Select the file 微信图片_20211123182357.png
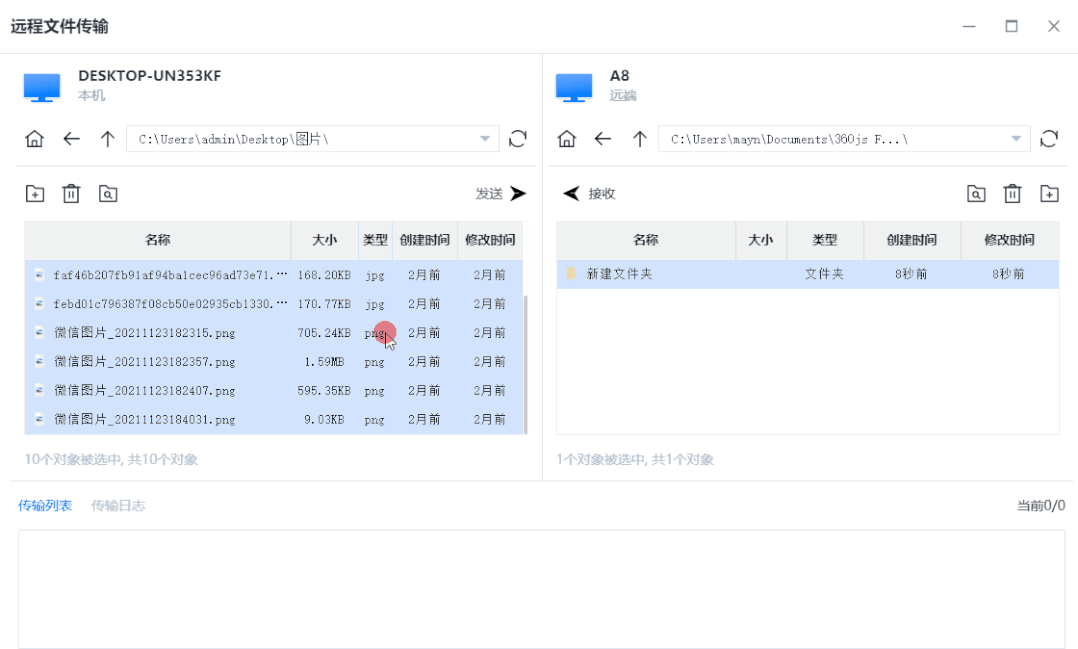The image size is (1078, 649). (150, 361)
